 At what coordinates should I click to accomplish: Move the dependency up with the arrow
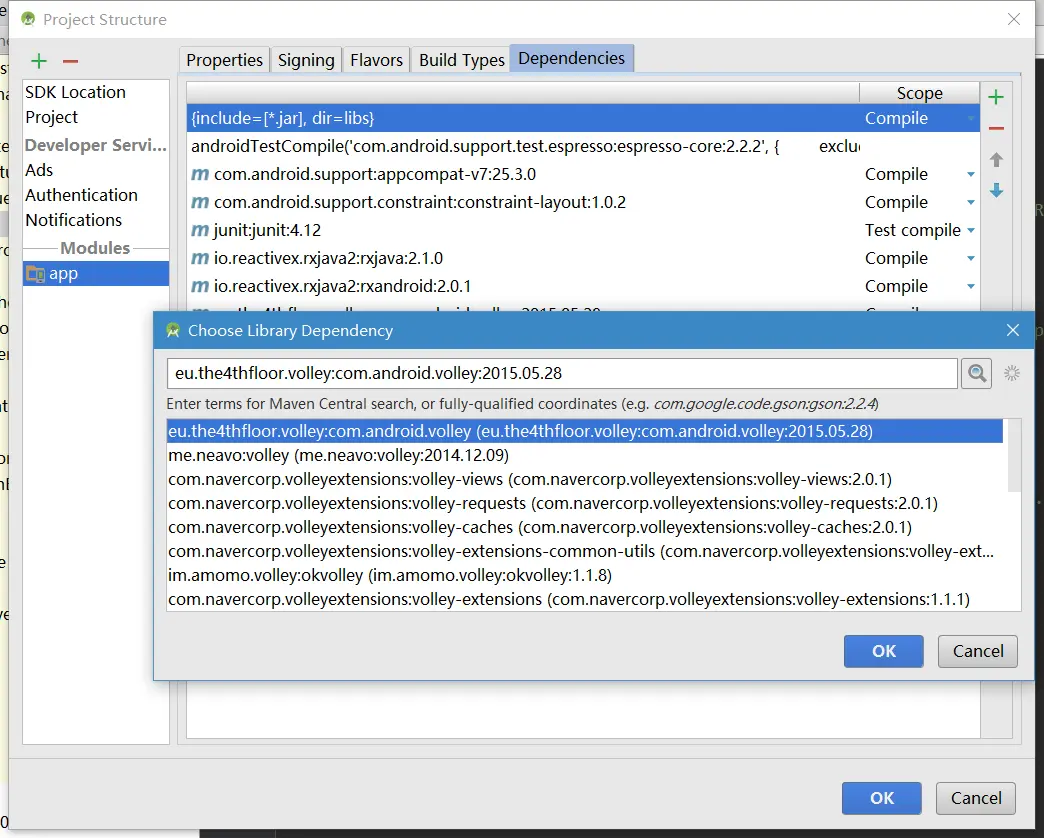pos(996,160)
